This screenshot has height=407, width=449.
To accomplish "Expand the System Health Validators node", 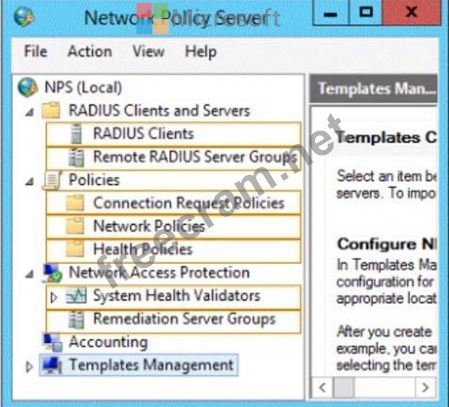I will [54, 297].
